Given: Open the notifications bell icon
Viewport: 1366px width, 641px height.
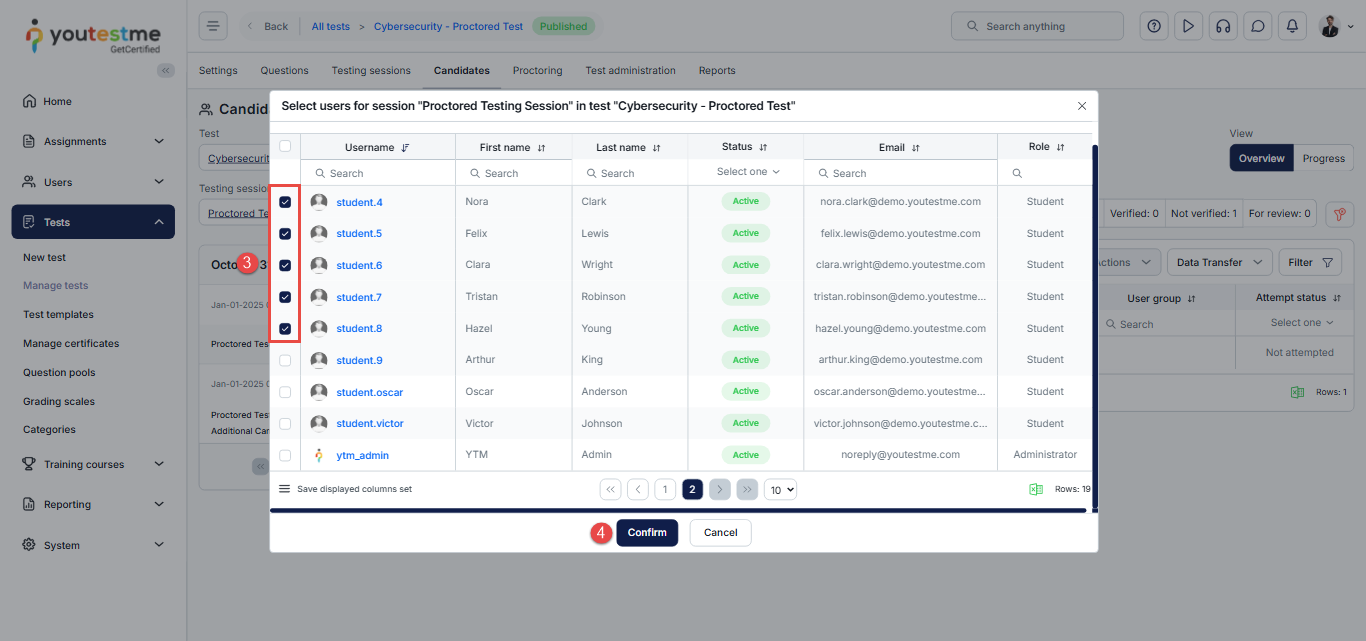Looking at the screenshot, I should (1292, 26).
